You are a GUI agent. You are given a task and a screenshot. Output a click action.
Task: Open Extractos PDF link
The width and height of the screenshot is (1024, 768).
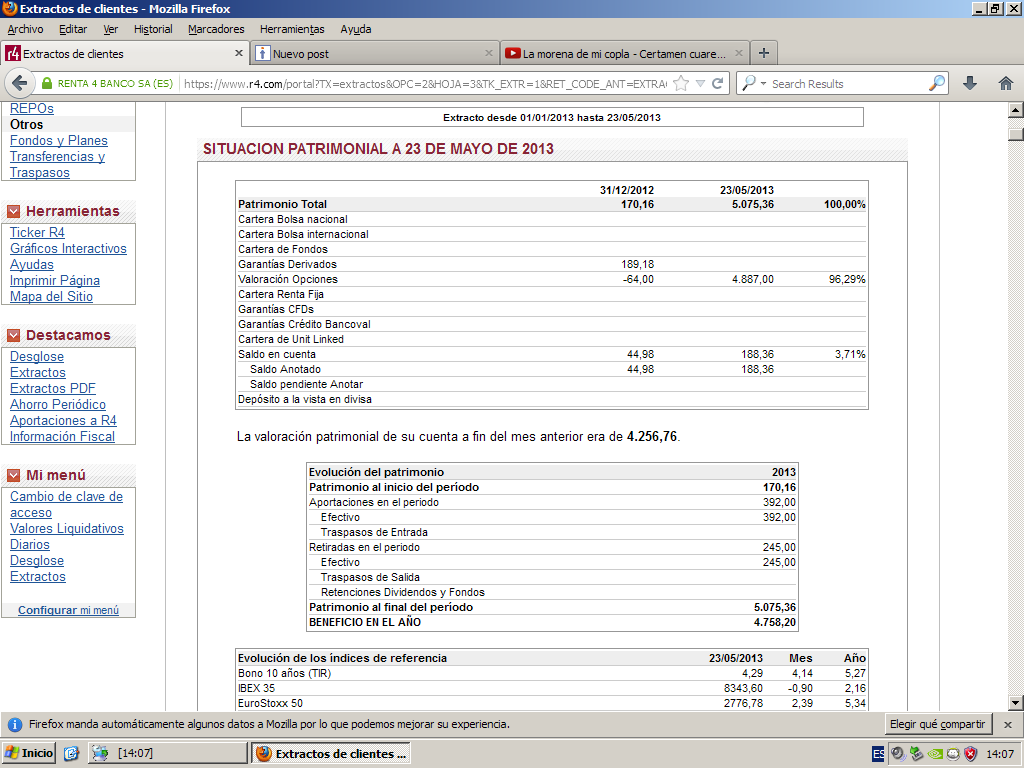click(52, 389)
